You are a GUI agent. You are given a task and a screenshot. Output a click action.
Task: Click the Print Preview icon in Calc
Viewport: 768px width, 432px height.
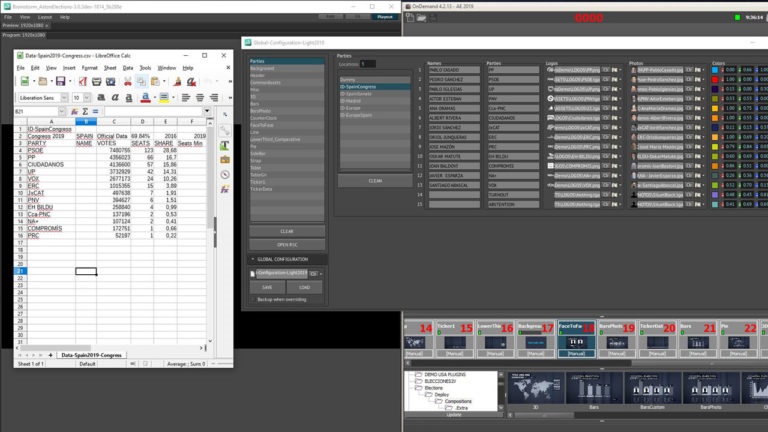[x=111, y=81]
